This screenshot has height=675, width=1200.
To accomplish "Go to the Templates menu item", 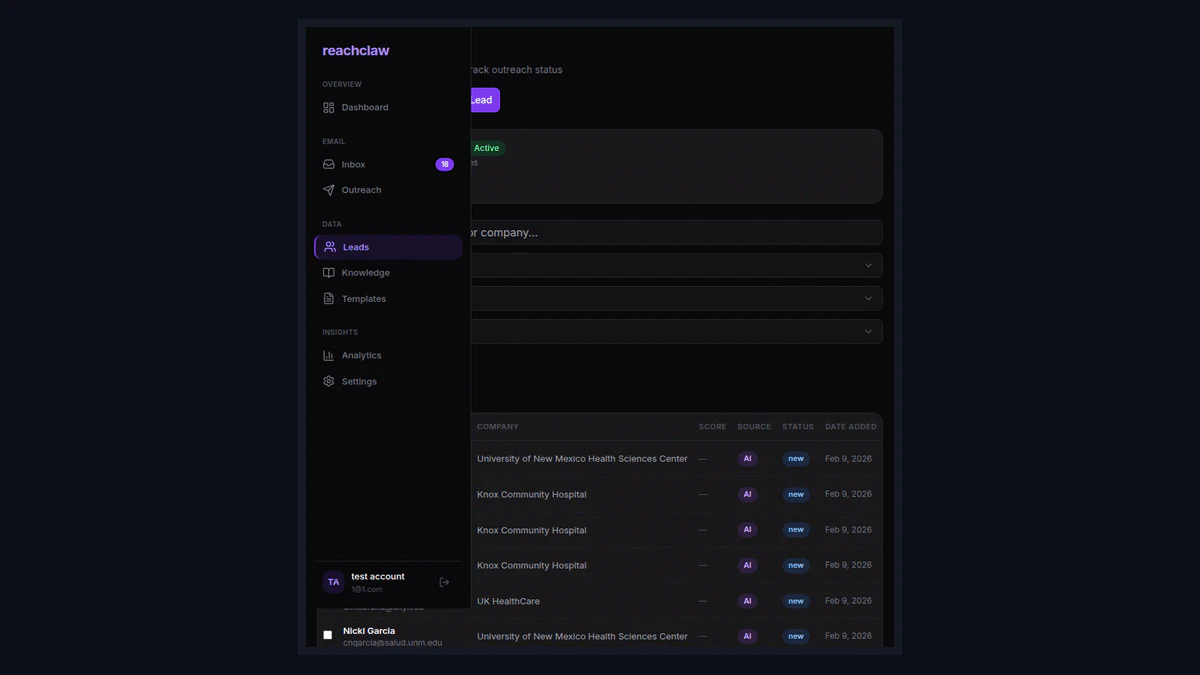I will point(364,299).
